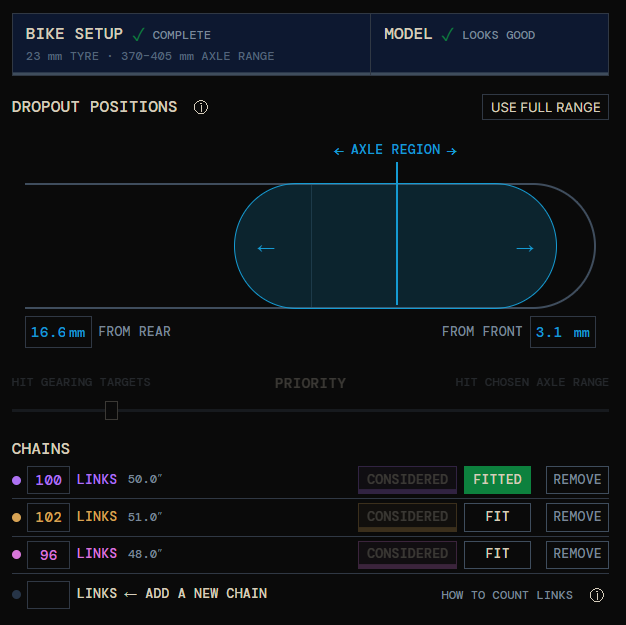Open the How to Count Links info icon

click(x=597, y=595)
